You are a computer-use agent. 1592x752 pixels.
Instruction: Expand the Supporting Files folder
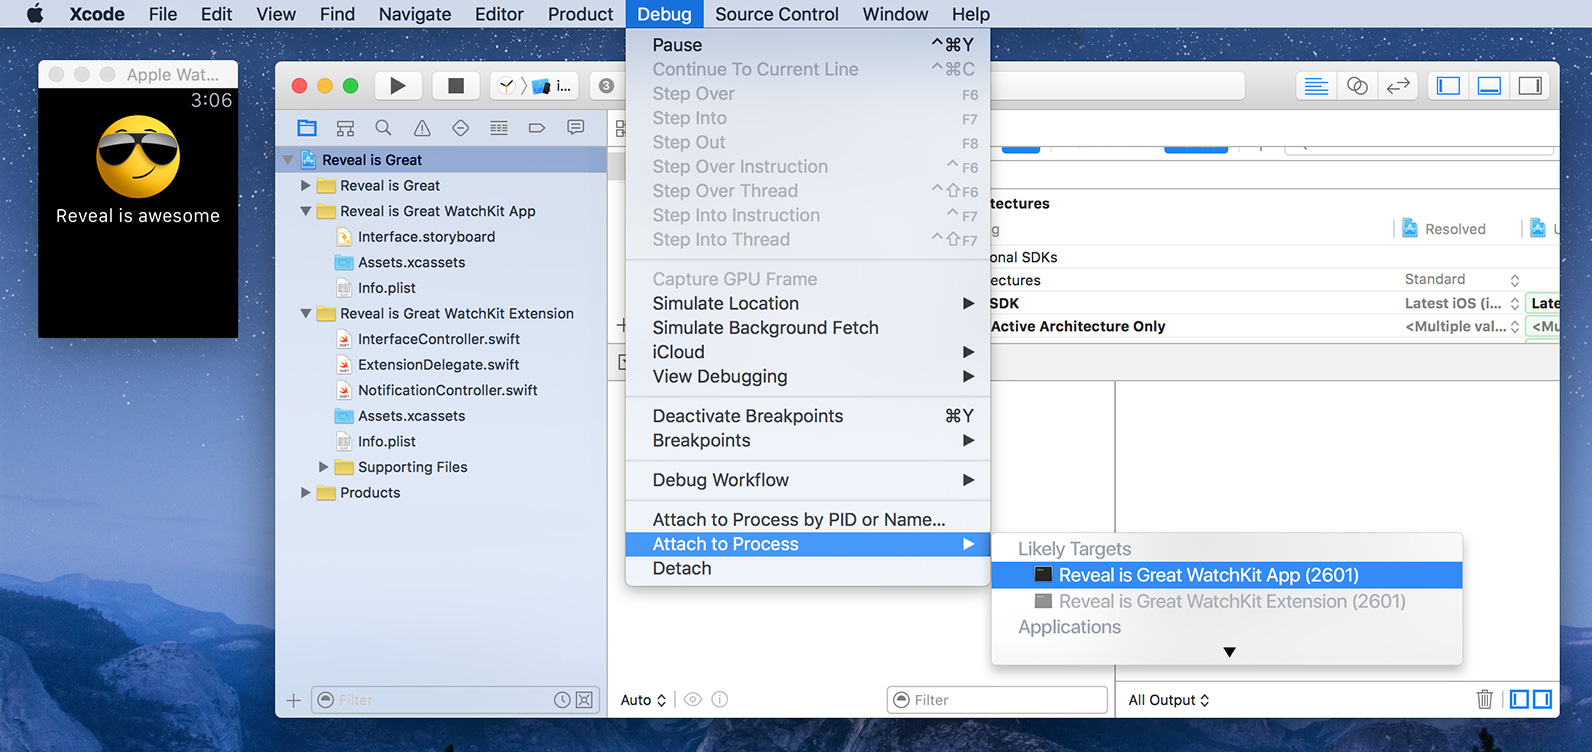(x=323, y=467)
